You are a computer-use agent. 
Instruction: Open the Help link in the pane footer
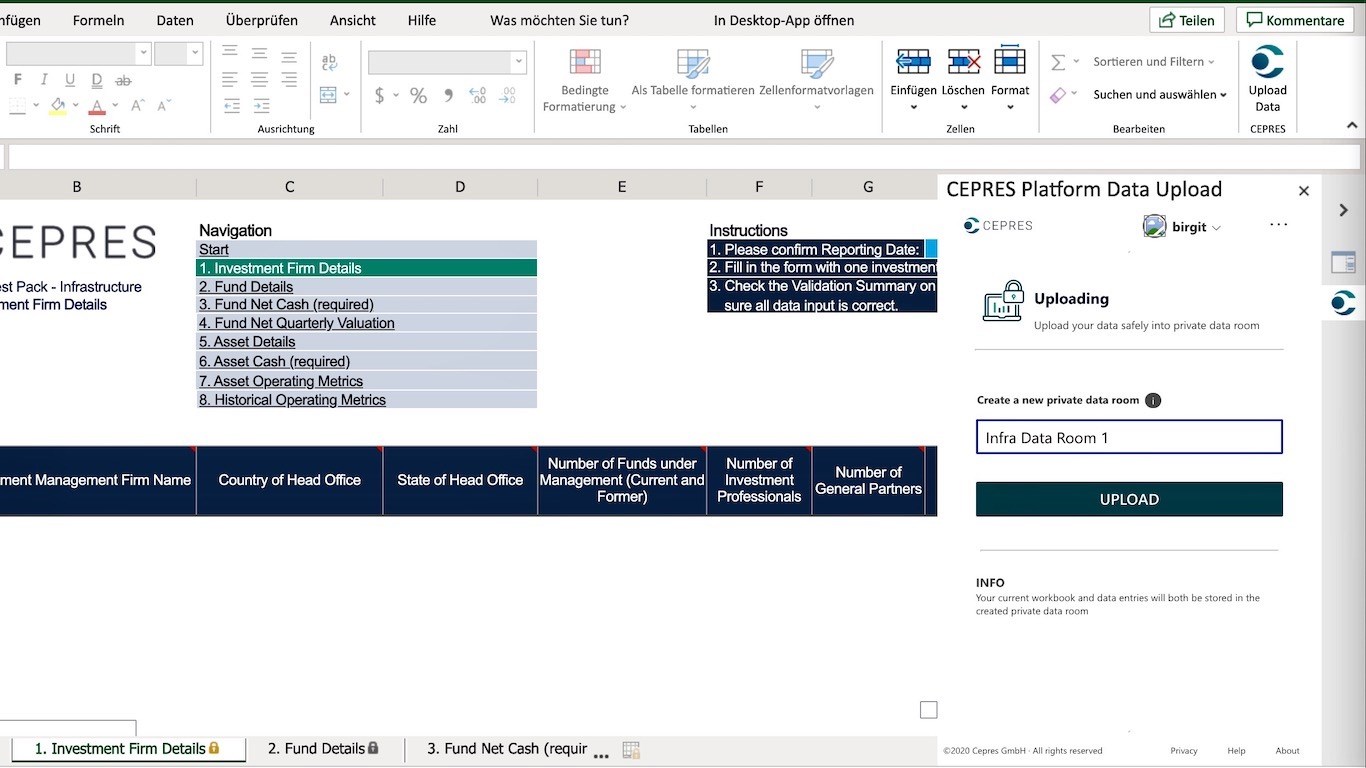pos(1237,751)
